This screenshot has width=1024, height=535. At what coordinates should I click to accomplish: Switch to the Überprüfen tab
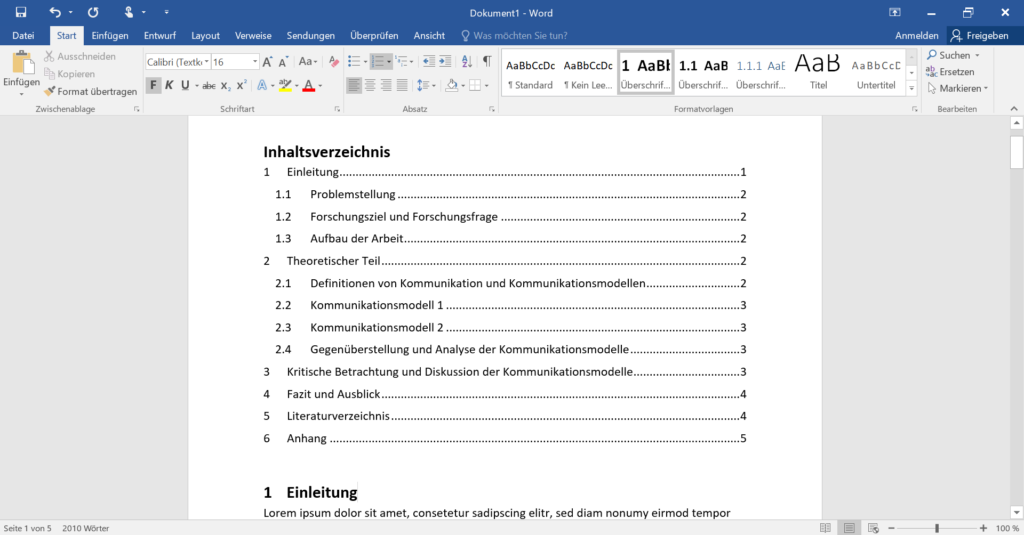[x=374, y=35]
